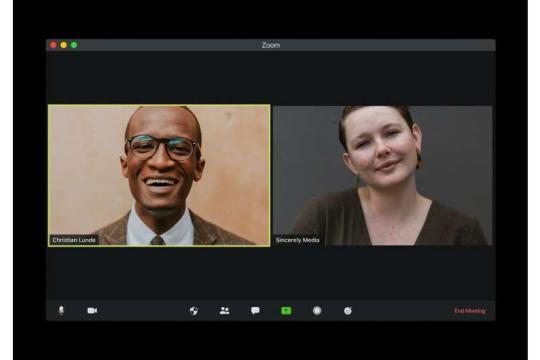This screenshot has height=360, width=540.
Task: Open the reactions icon
Action: 348,311
